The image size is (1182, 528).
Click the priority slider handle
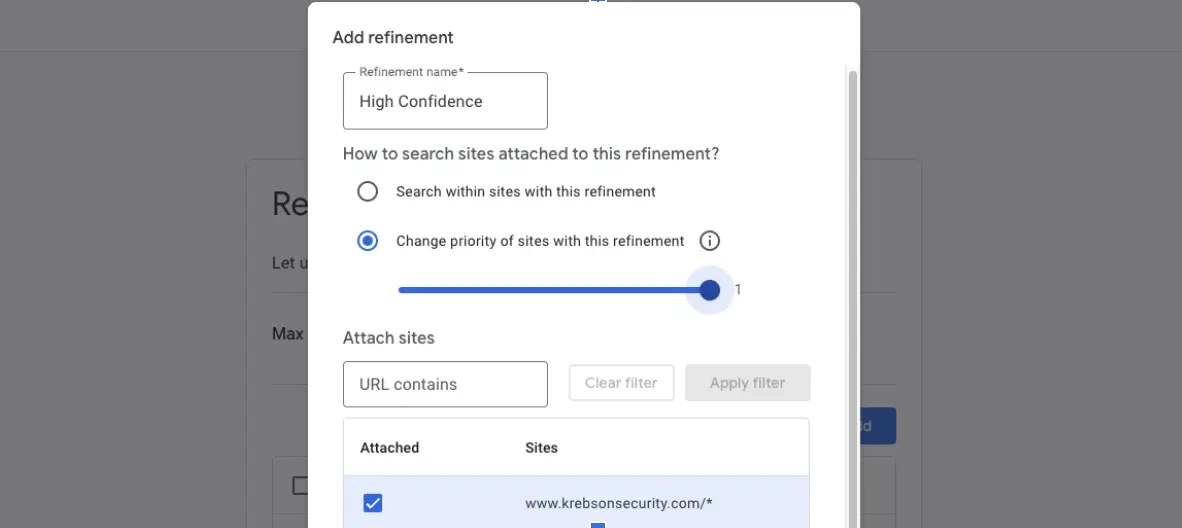coord(709,290)
